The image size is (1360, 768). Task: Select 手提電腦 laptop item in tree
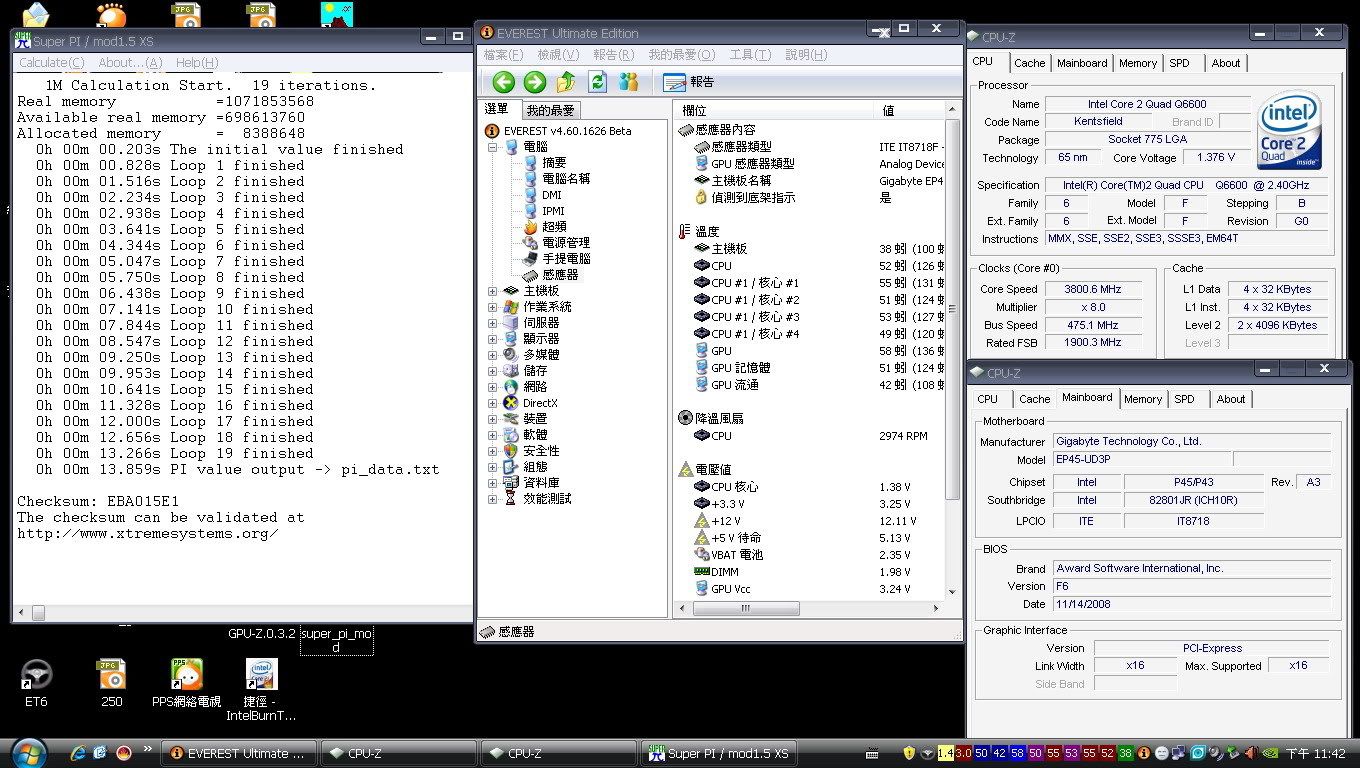click(566, 259)
